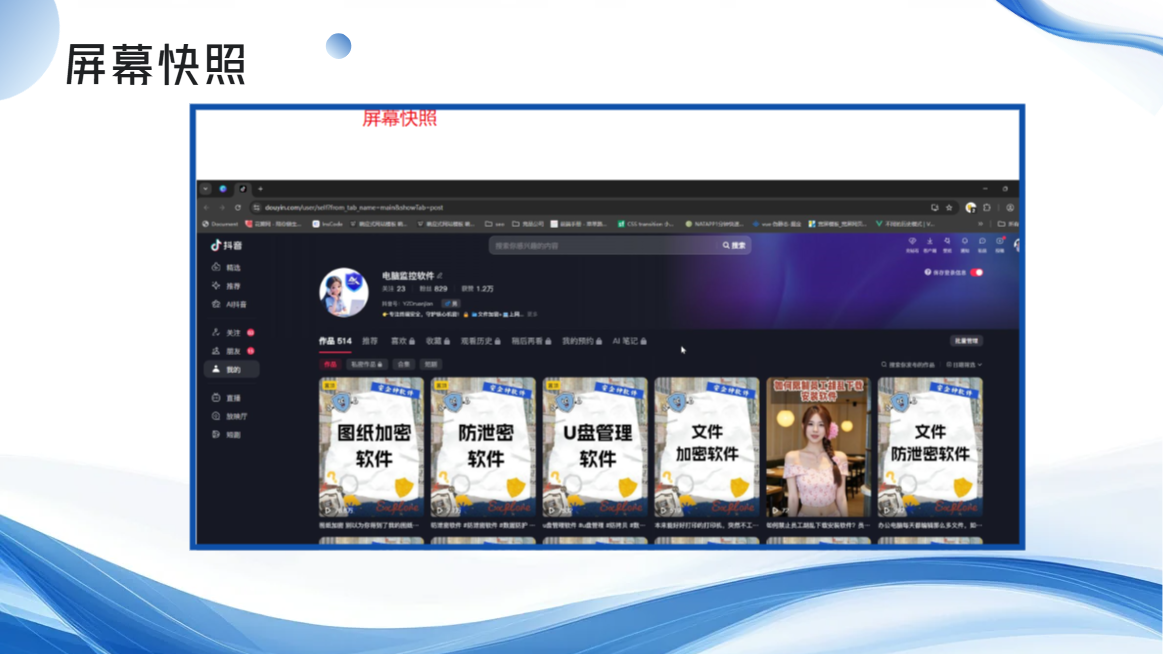
Task: Open the 防泄密软件 video thumbnail
Action: coord(483,447)
